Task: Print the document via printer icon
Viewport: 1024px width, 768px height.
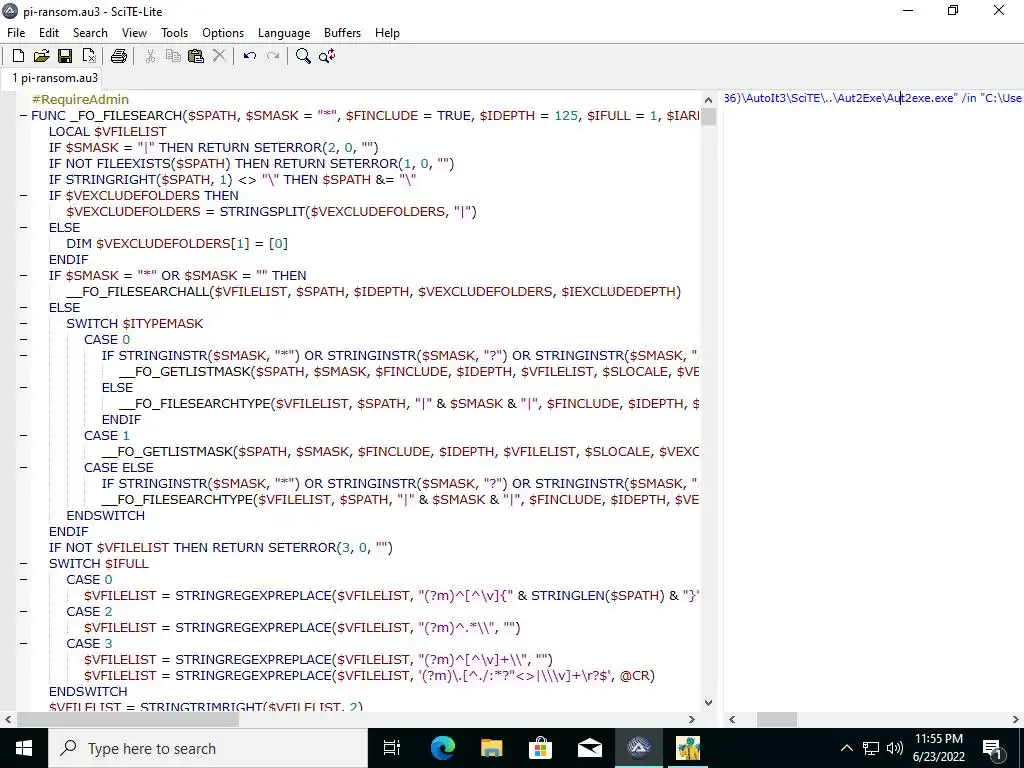Action: pos(118,56)
